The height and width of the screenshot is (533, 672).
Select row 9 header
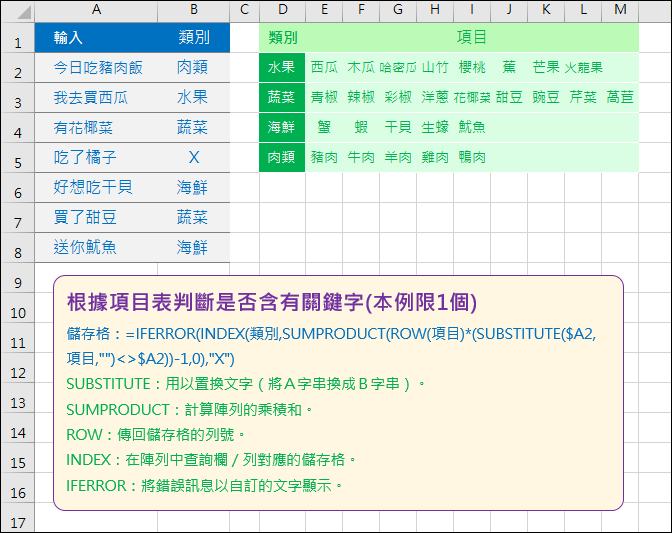(x=18, y=278)
